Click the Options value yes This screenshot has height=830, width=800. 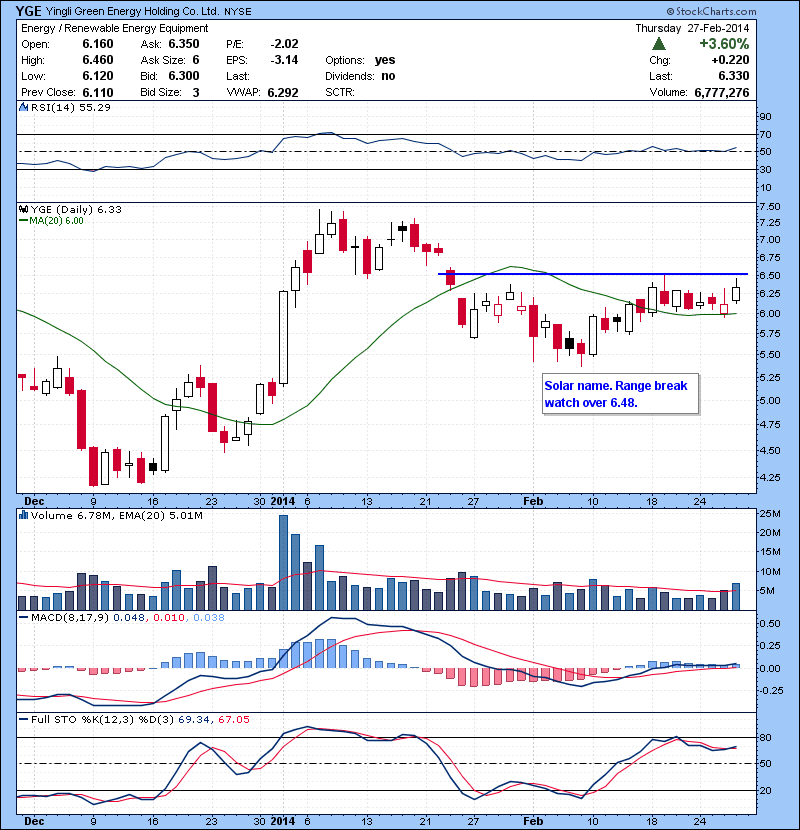coord(385,60)
